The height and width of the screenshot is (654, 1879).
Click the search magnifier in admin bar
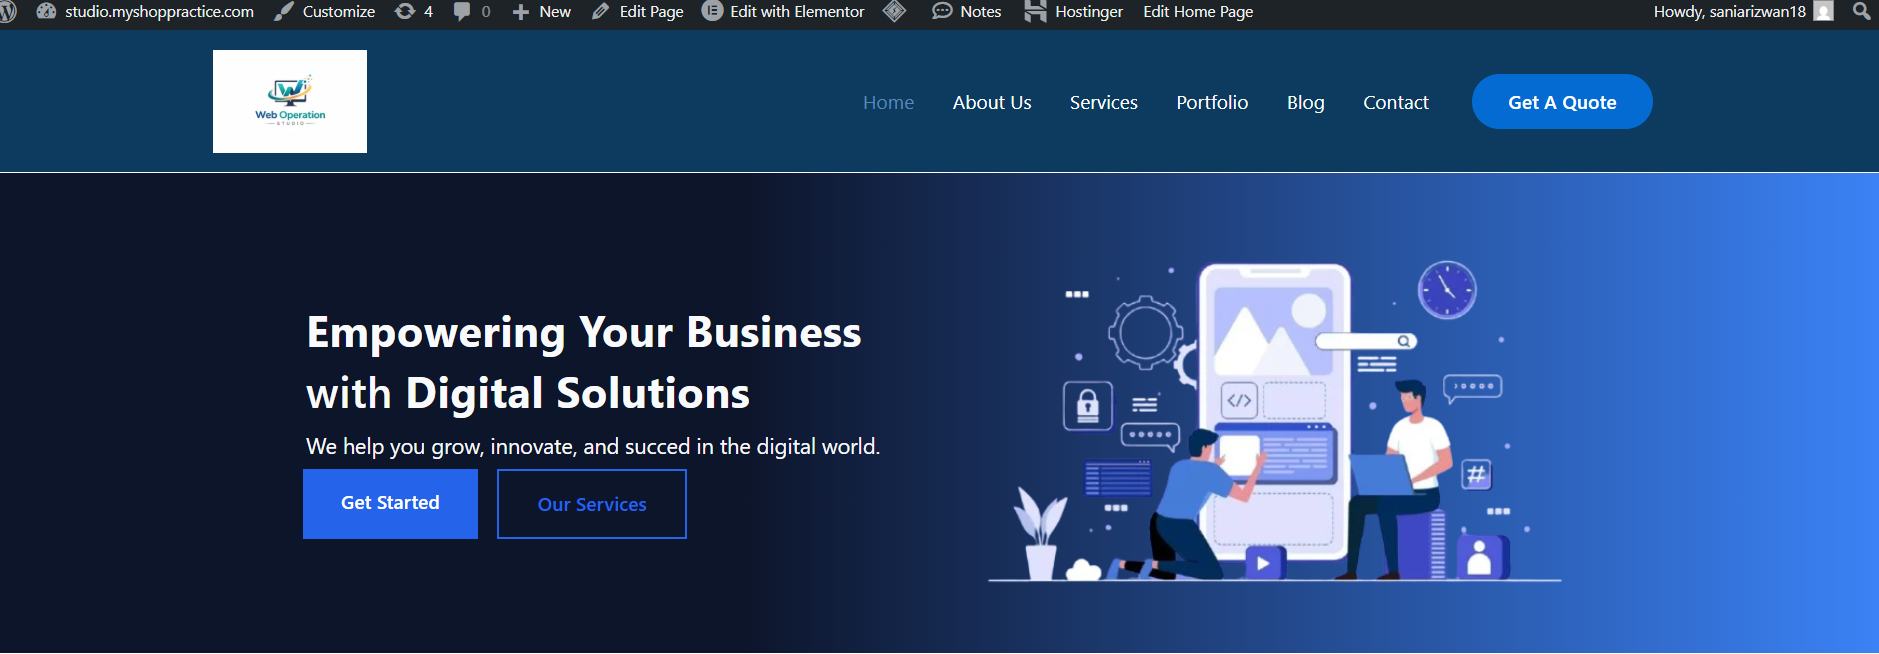(x=1861, y=12)
